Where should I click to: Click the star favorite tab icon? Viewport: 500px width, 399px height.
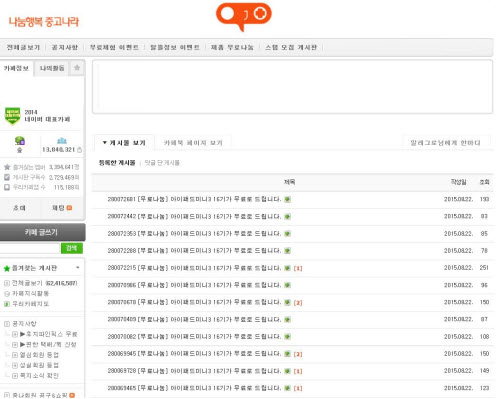coord(77,68)
